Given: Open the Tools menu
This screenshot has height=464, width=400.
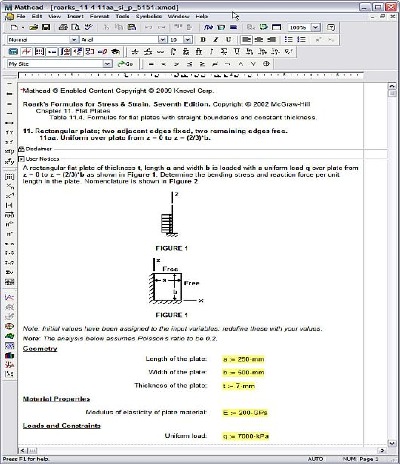Looking at the screenshot, I should [122, 16].
